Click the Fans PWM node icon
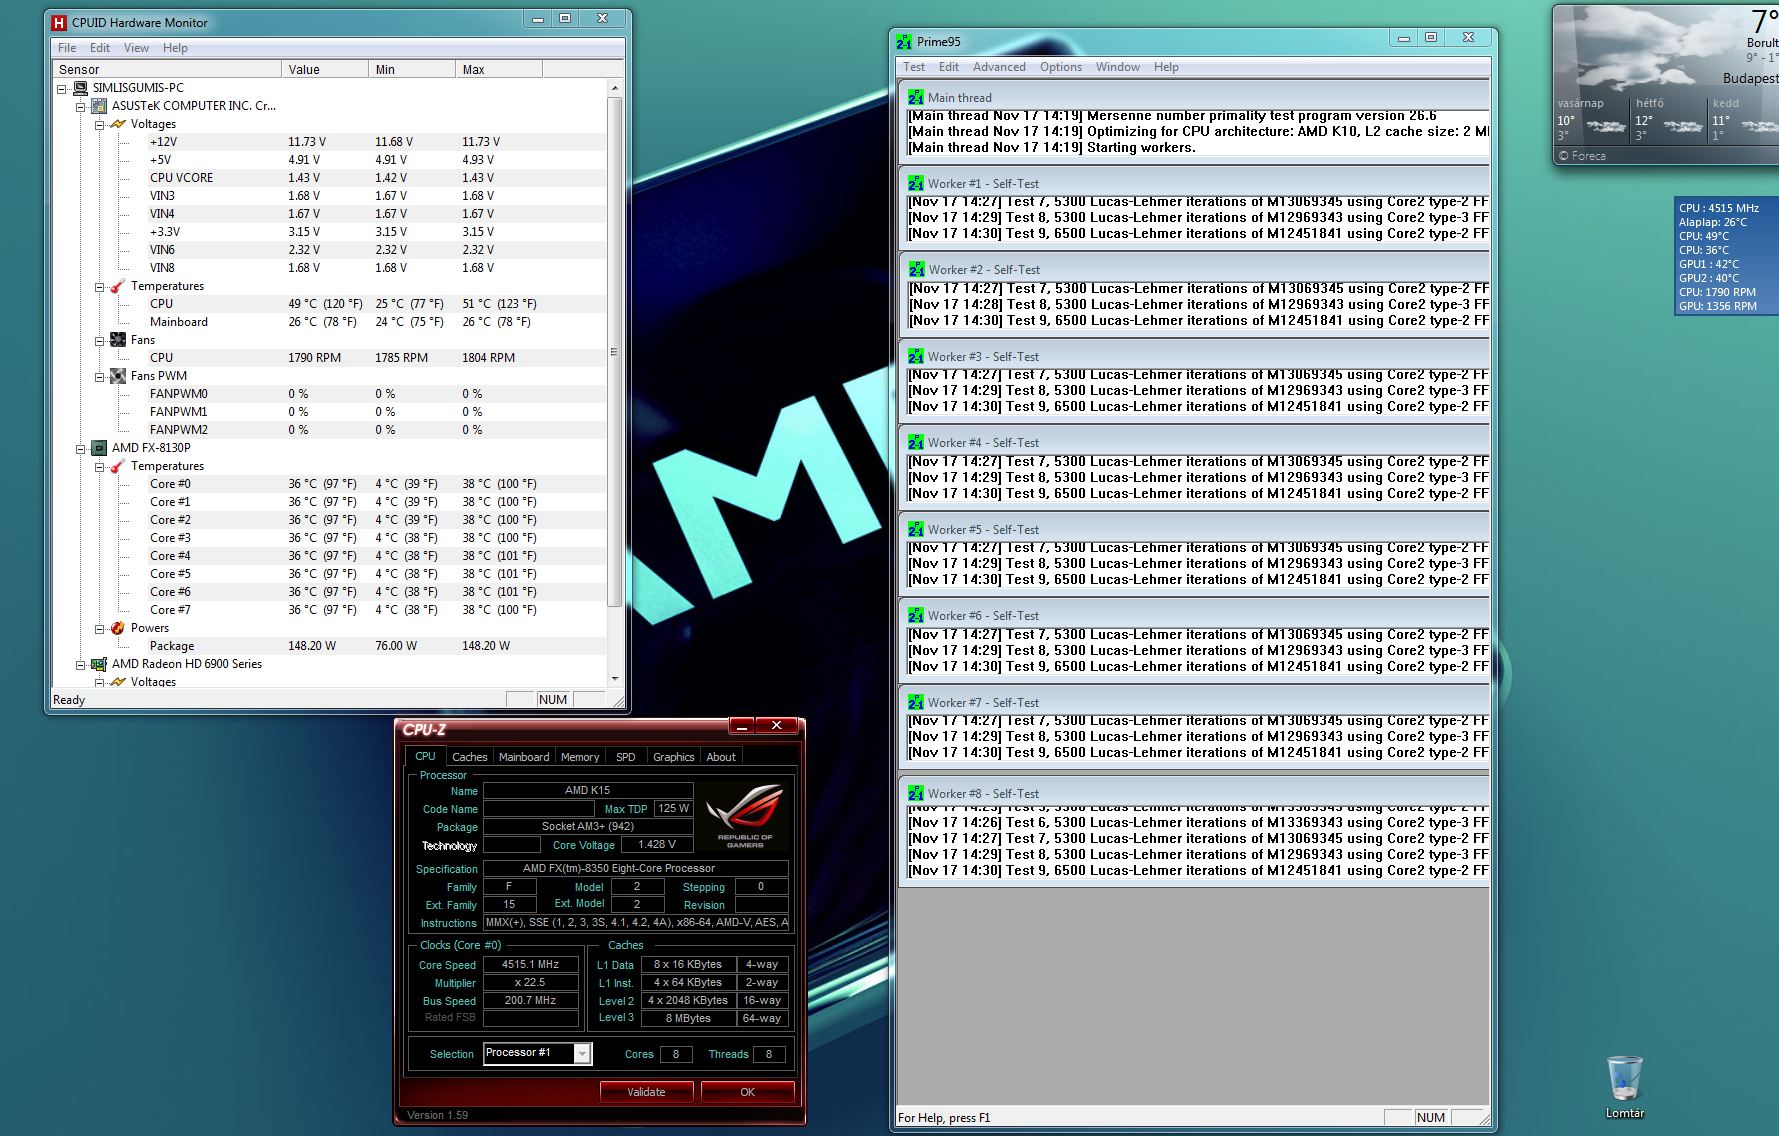Viewport: 1779px width, 1136px height. click(x=118, y=376)
